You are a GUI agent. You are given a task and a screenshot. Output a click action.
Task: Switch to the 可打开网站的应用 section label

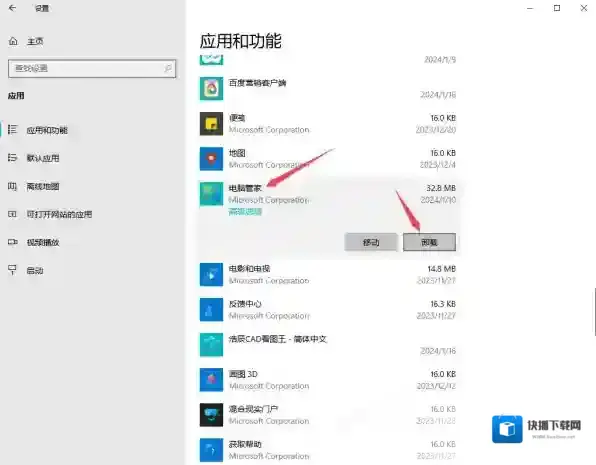(59, 214)
